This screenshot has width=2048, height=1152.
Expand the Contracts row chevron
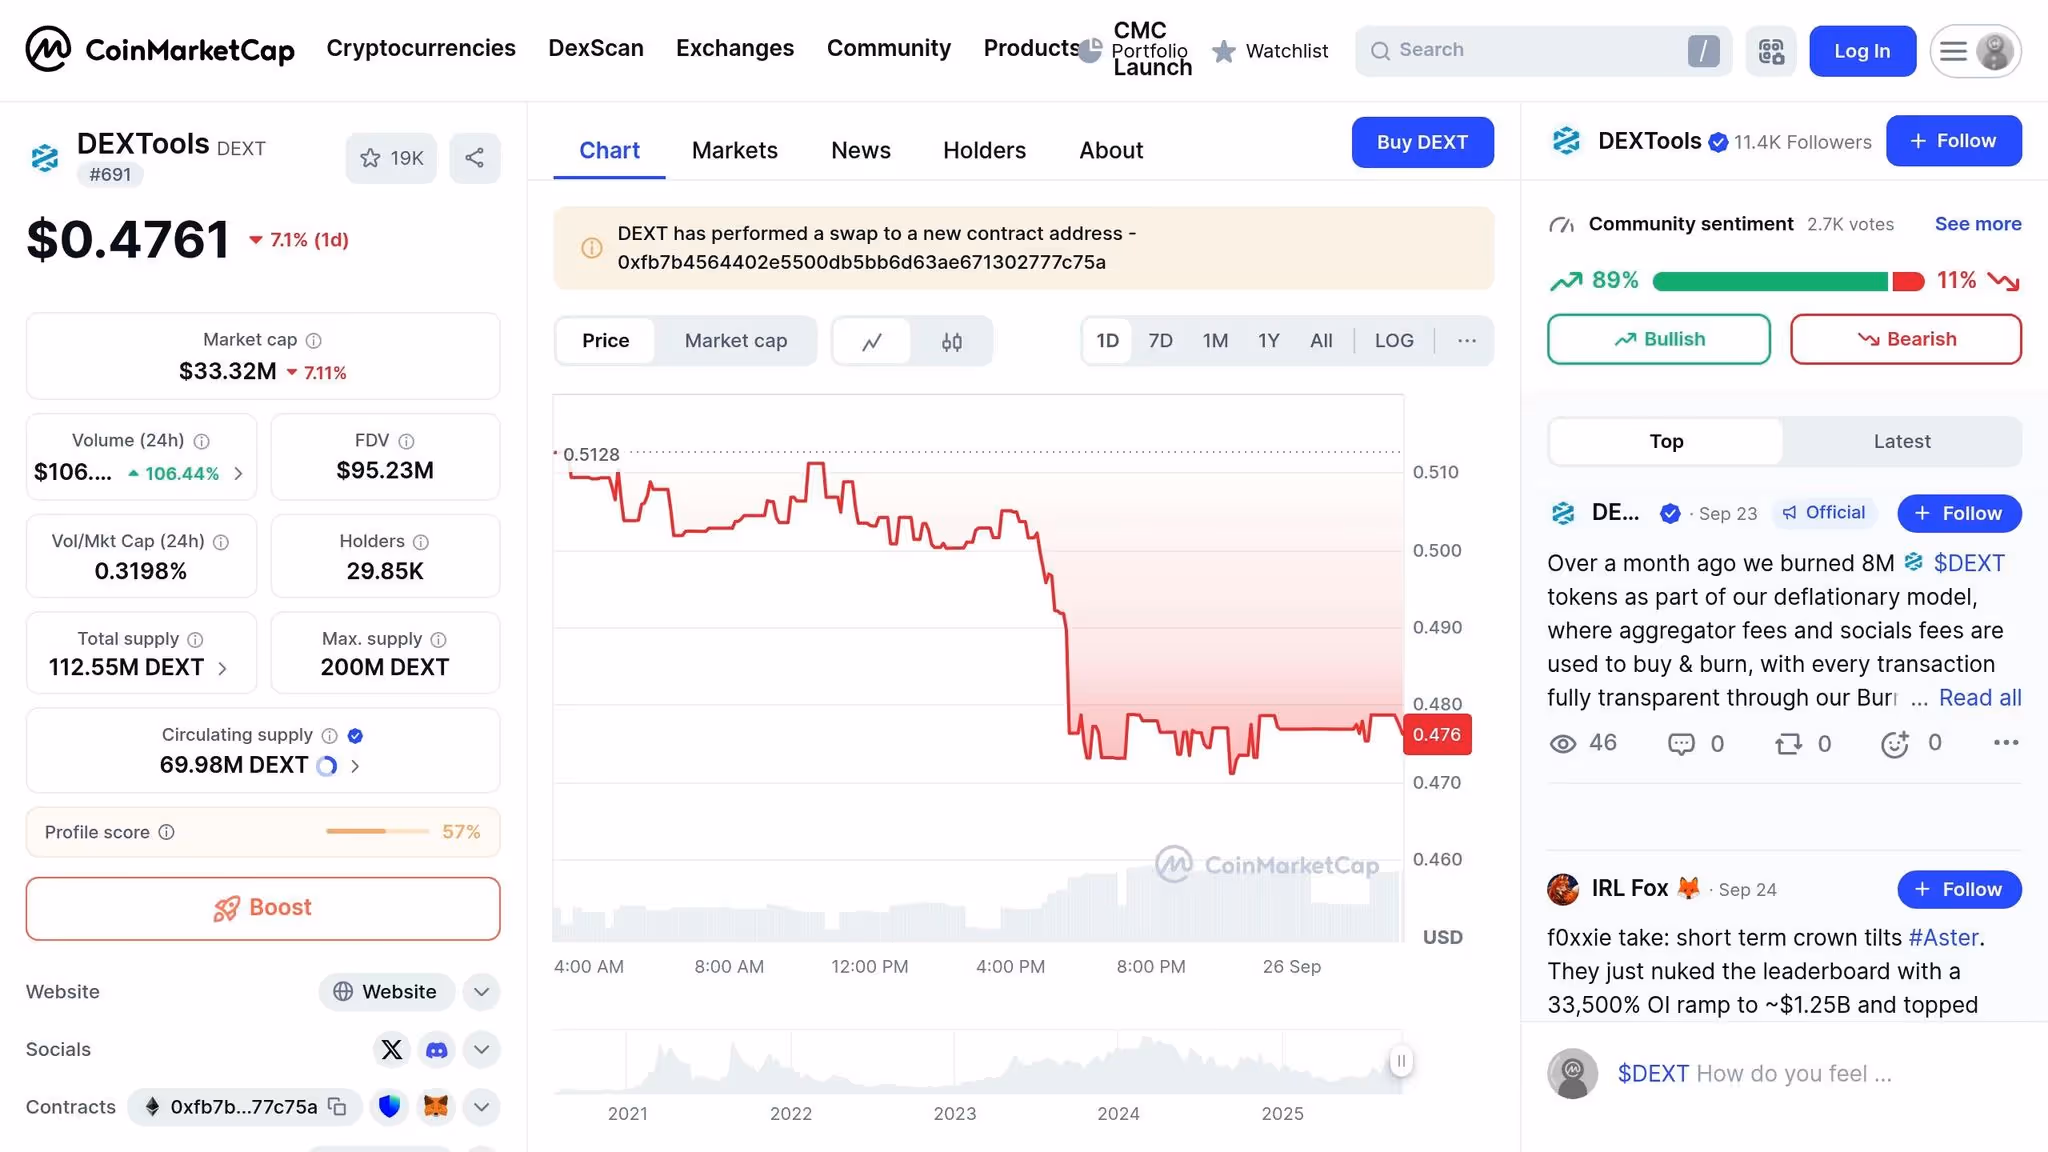pos(481,1107)
